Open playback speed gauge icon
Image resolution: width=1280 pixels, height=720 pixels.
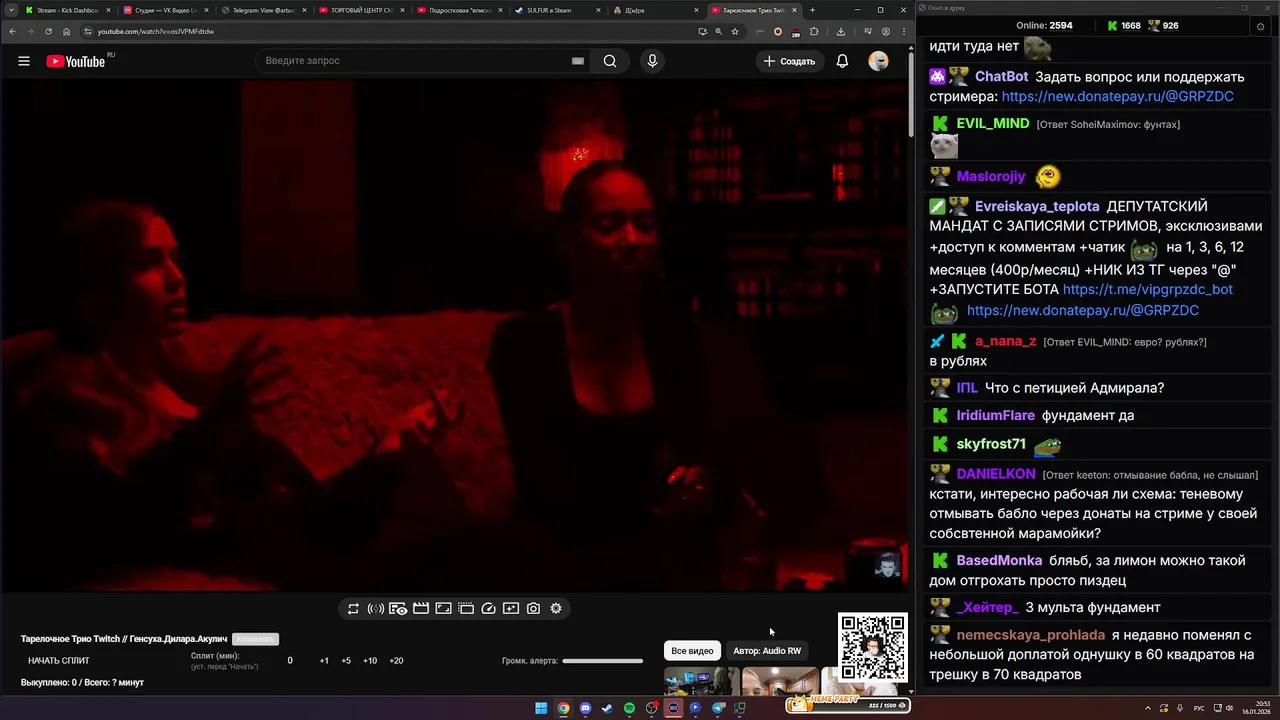[489, 608]
